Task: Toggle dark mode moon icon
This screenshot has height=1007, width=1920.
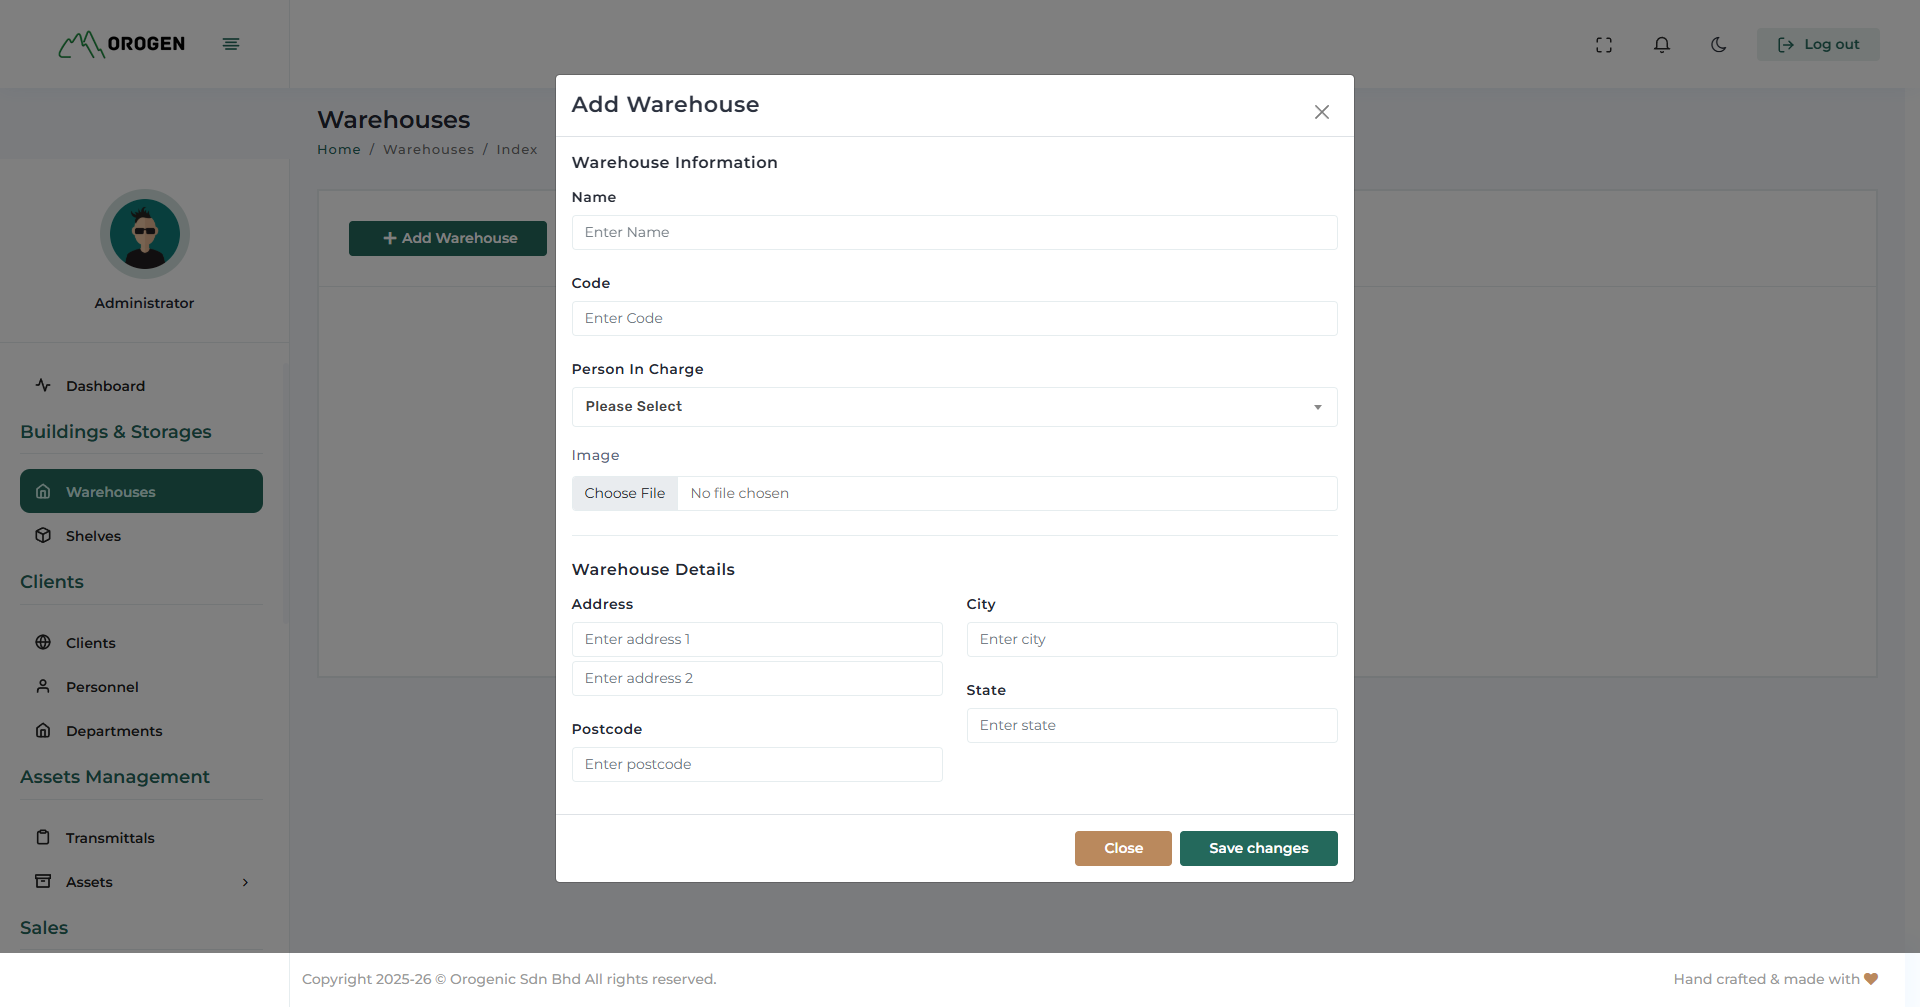Action: 1719,45
